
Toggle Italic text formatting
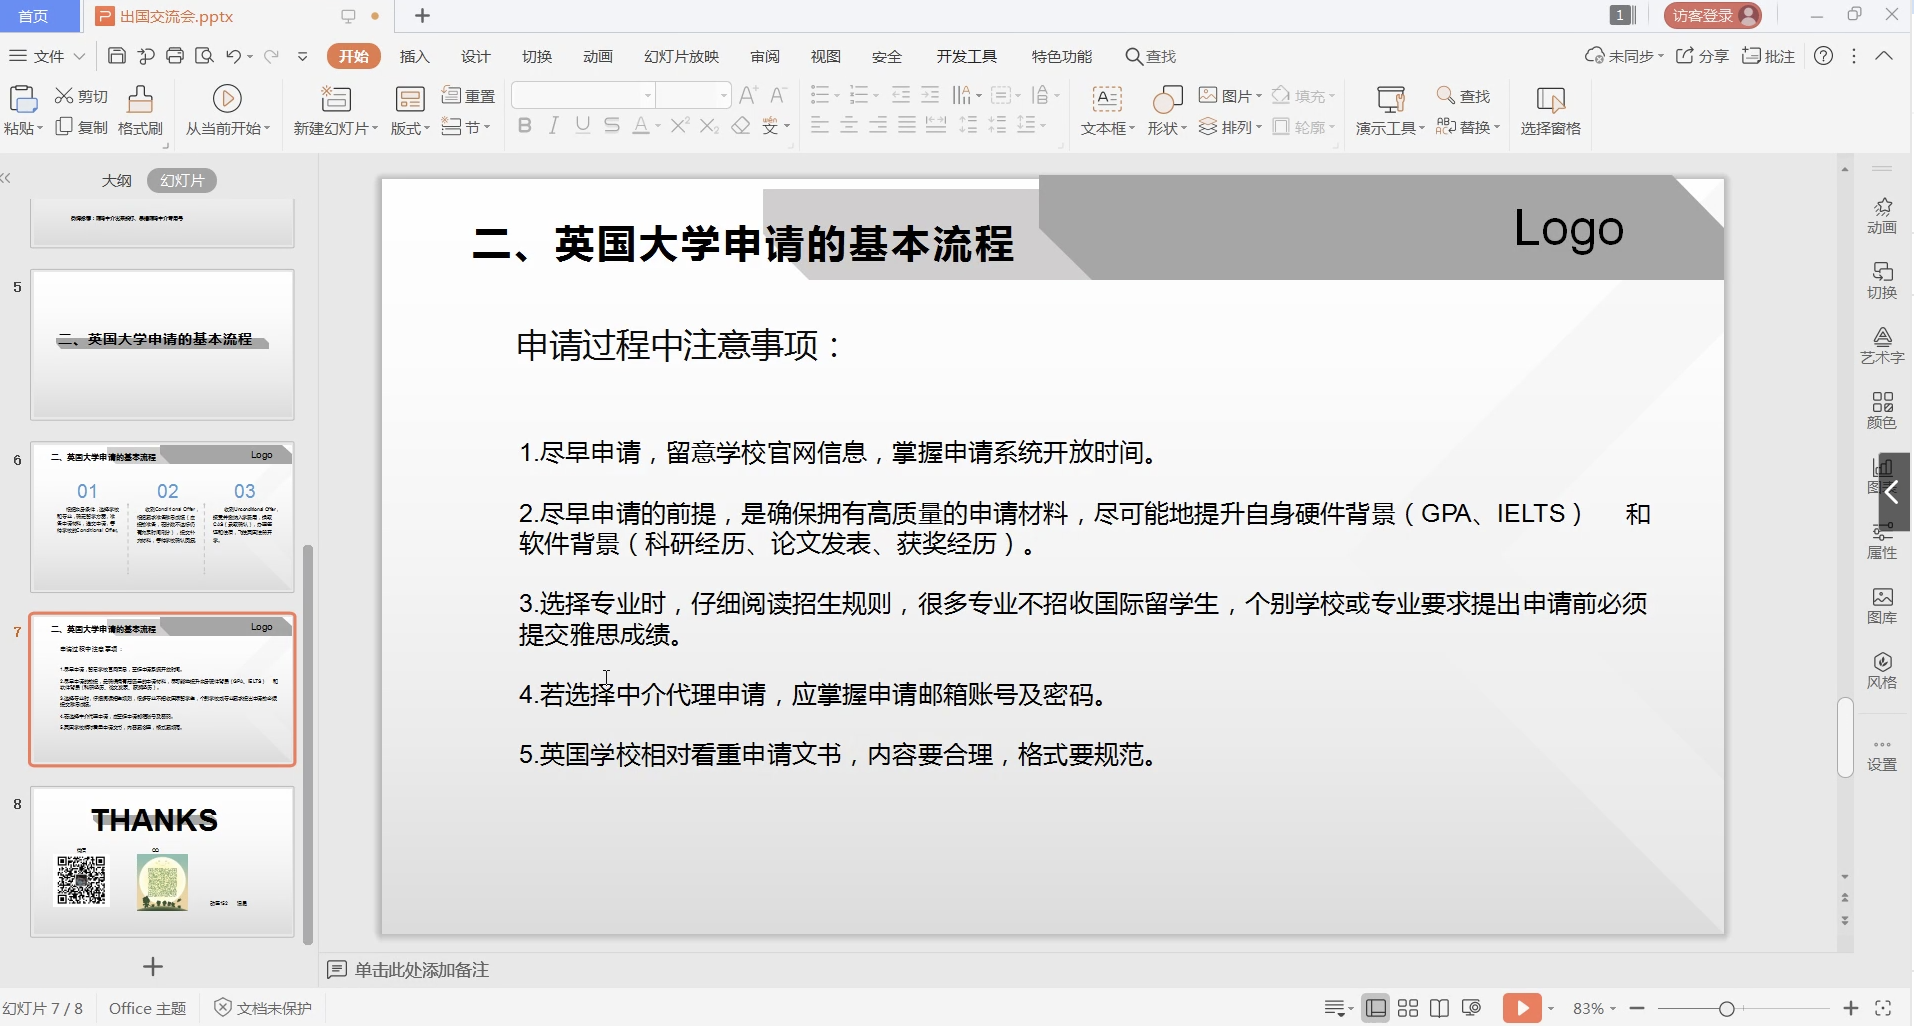pyautogui.click(x=553, y=125)
